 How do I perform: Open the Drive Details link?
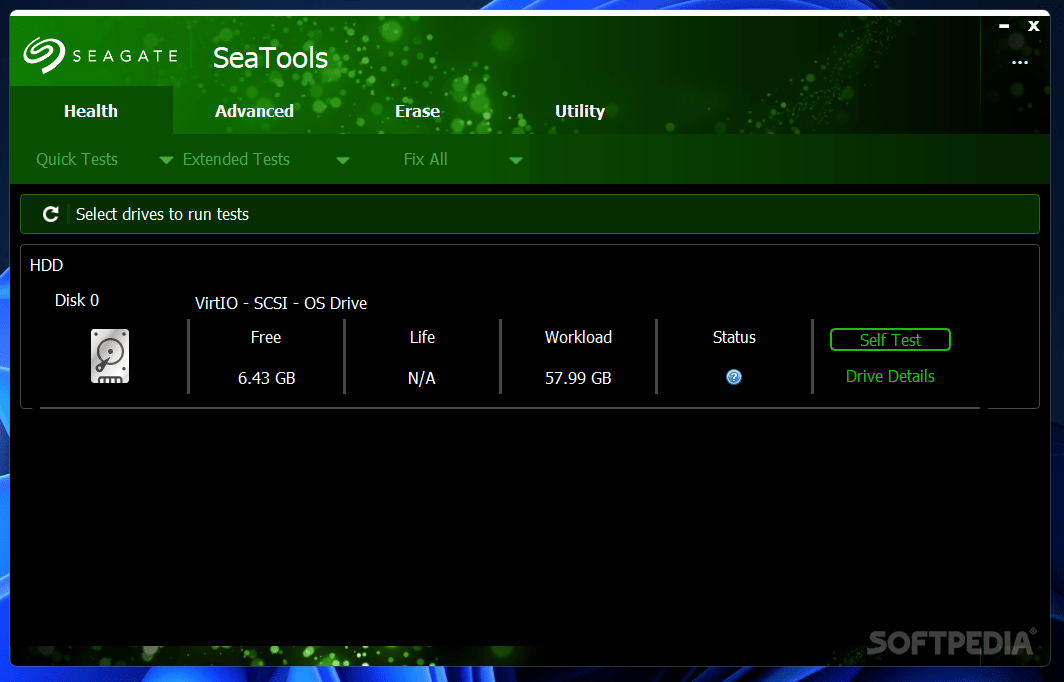point(890,377)
